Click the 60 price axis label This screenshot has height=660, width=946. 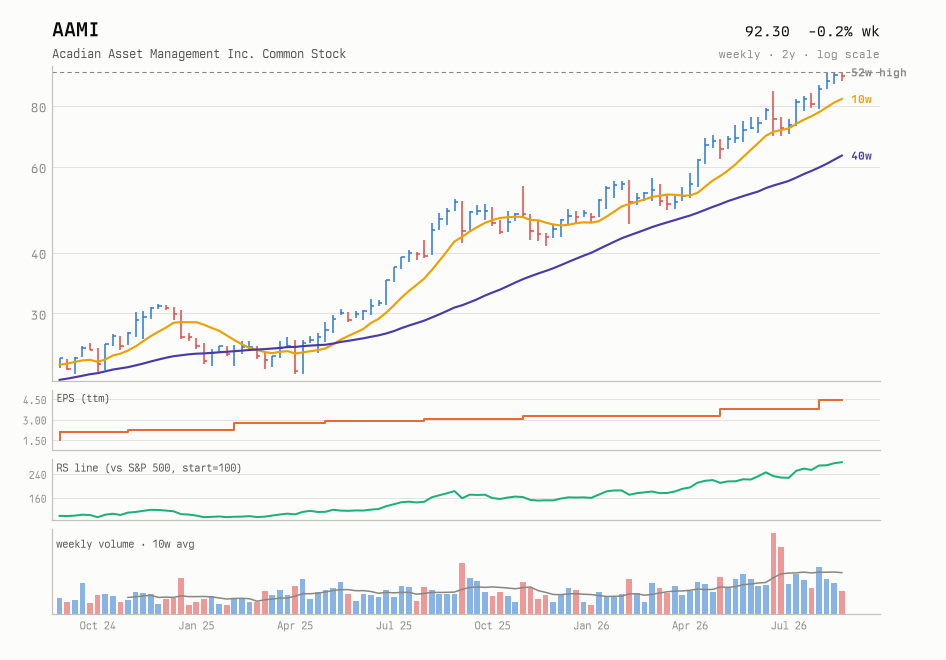coord(39,169)
